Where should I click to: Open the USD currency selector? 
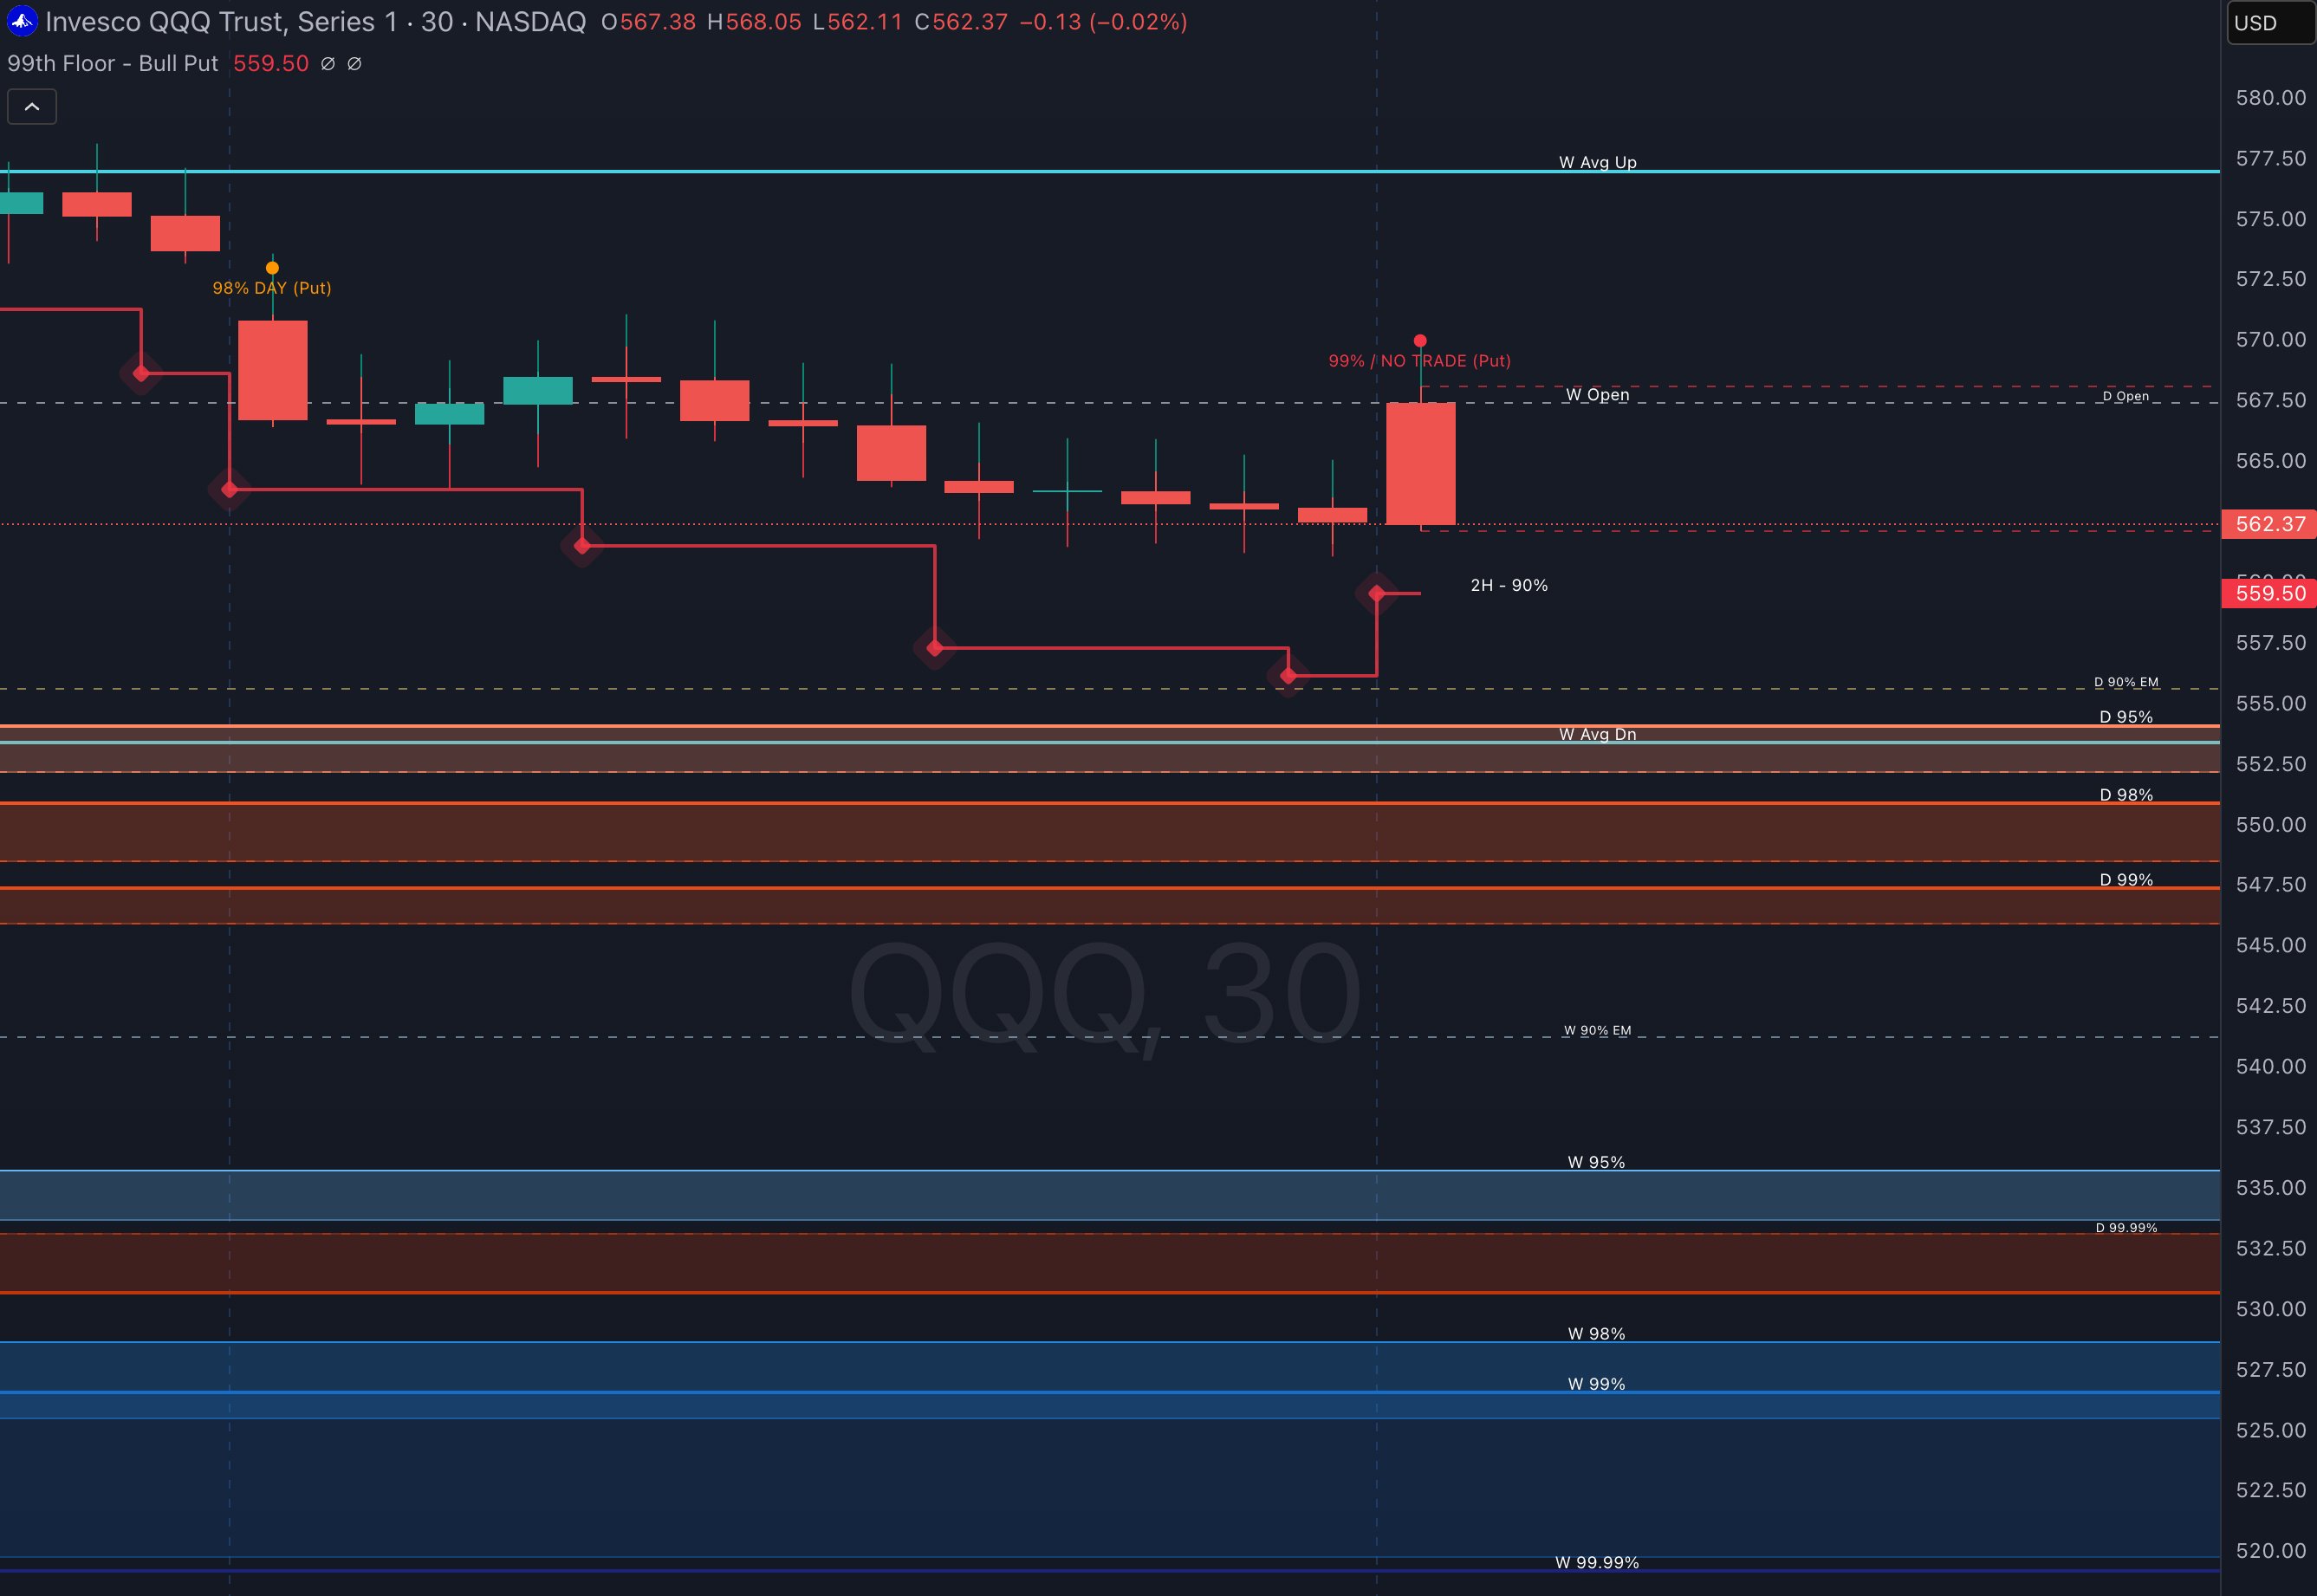click(2271, 23)
